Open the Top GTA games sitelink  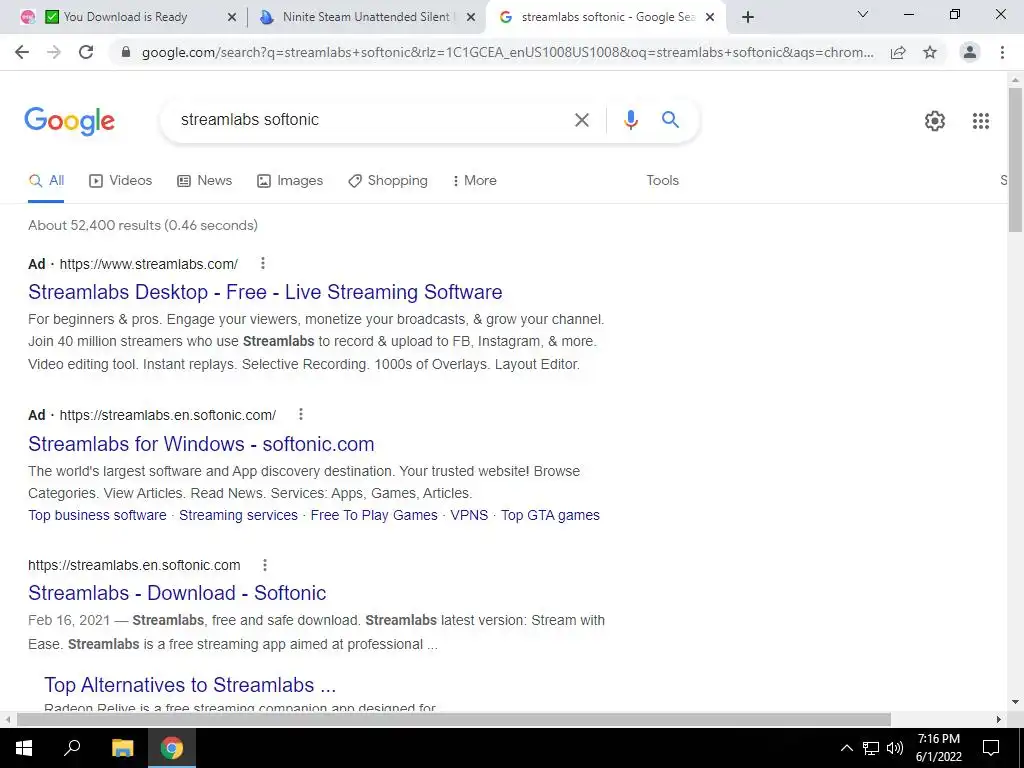click(550, 515)
